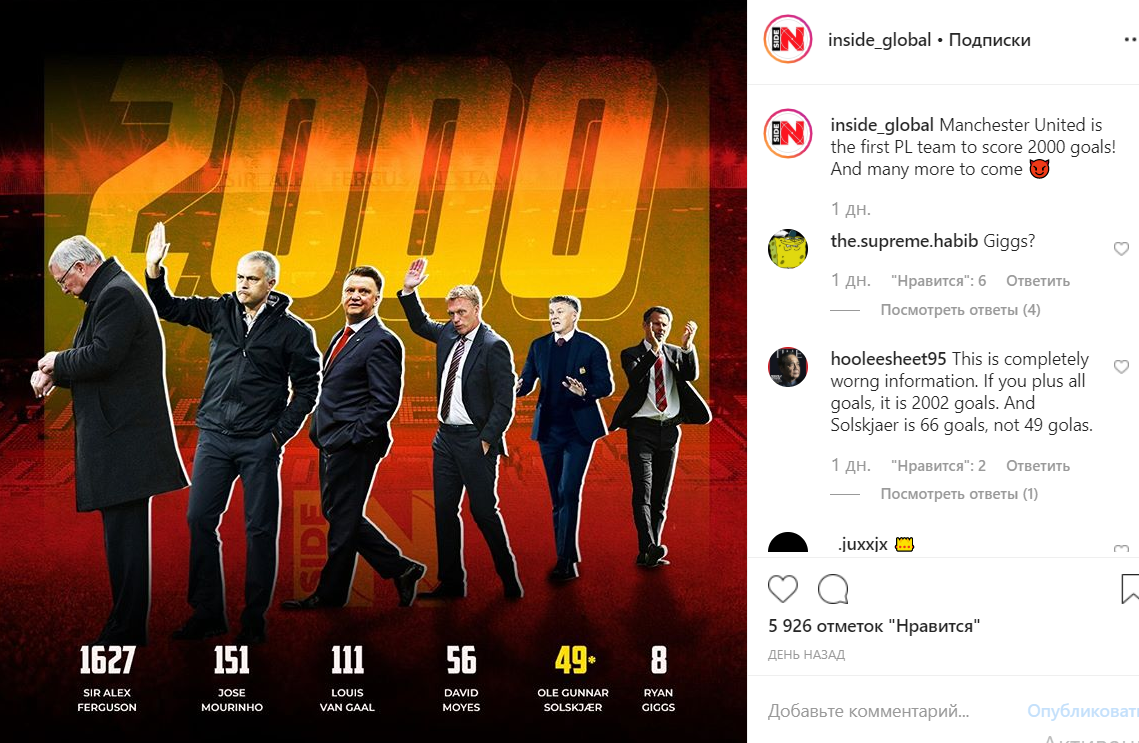Open inside_global avatar in the post header

tap(787, 39)
